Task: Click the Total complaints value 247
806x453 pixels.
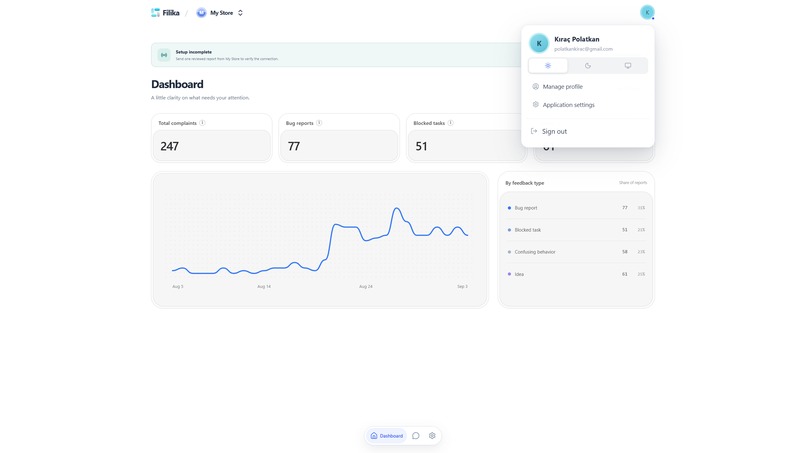Action: [170, 147]
